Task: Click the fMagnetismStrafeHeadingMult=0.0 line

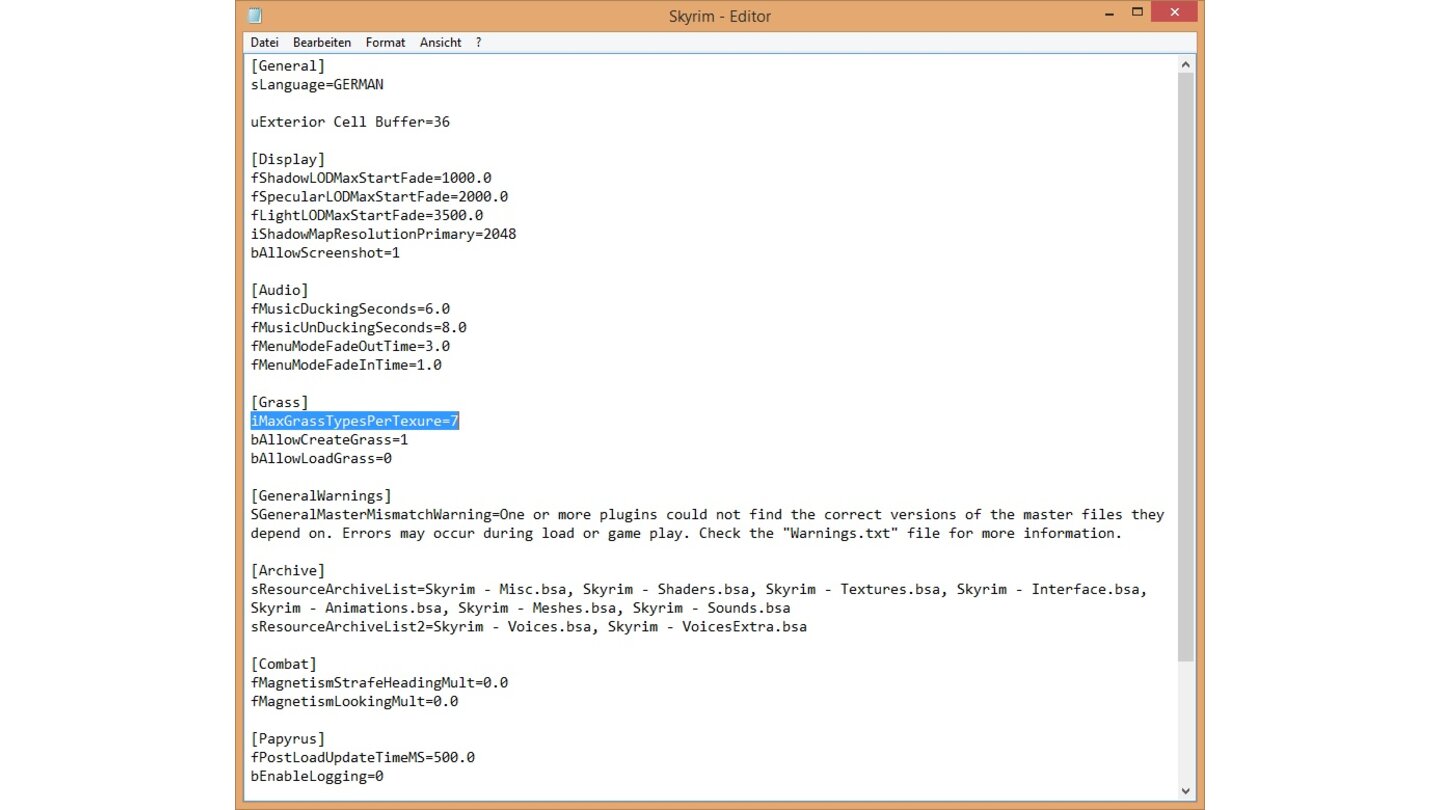Action: [379, 683]
